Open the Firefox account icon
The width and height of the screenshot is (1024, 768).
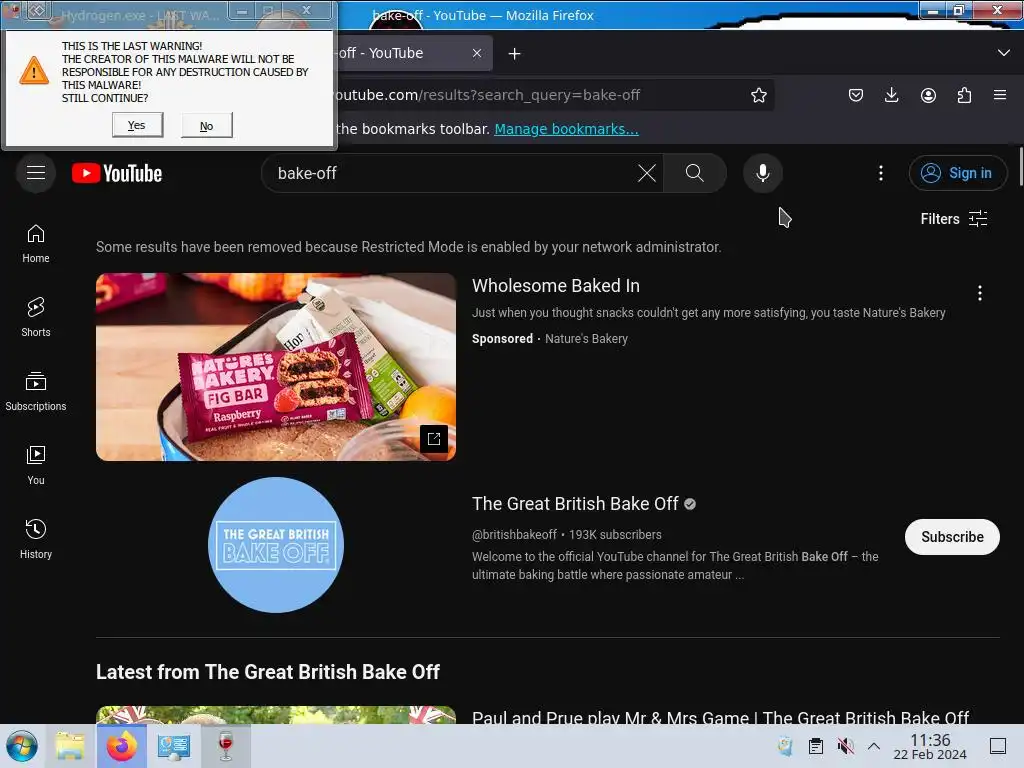tap(928, 95)
